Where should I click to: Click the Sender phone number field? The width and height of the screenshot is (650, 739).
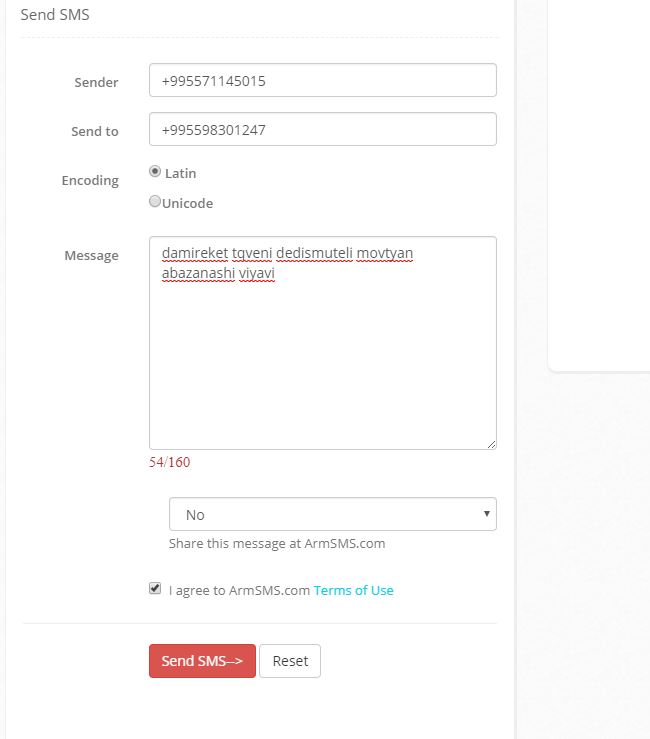click(322, 81)
